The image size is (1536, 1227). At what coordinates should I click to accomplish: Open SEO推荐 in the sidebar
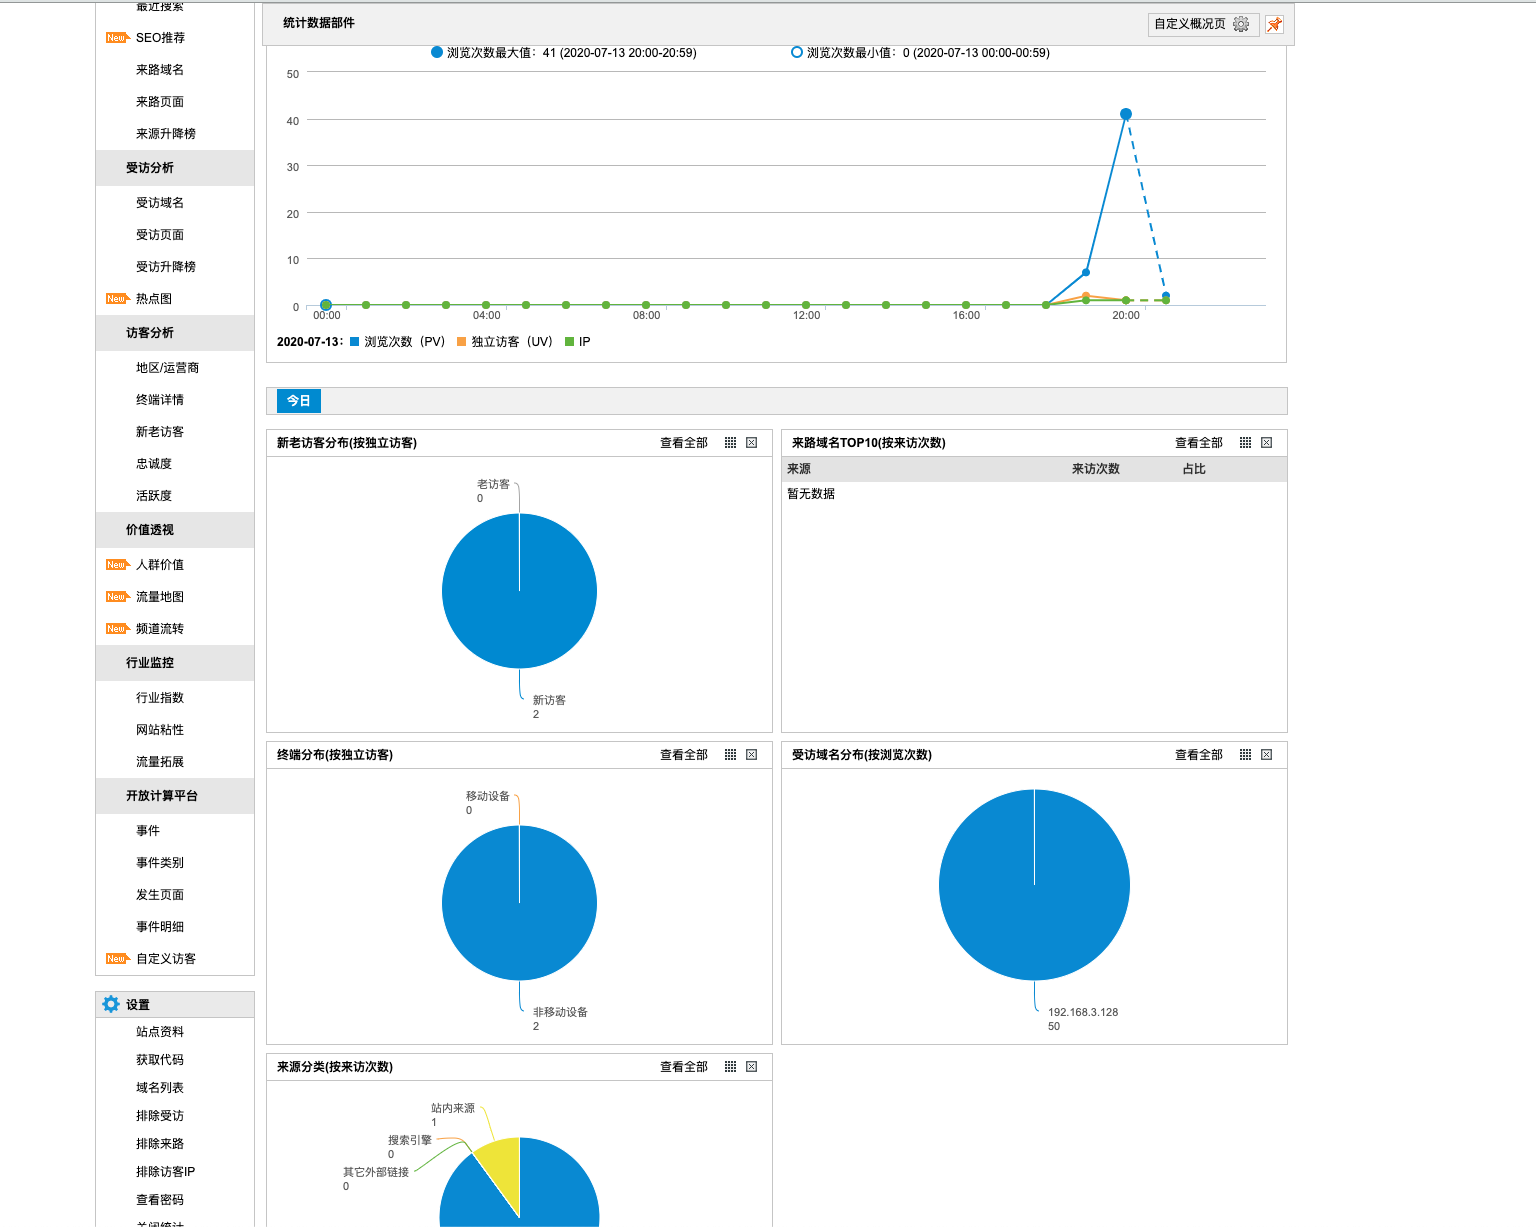click(160, 38)
